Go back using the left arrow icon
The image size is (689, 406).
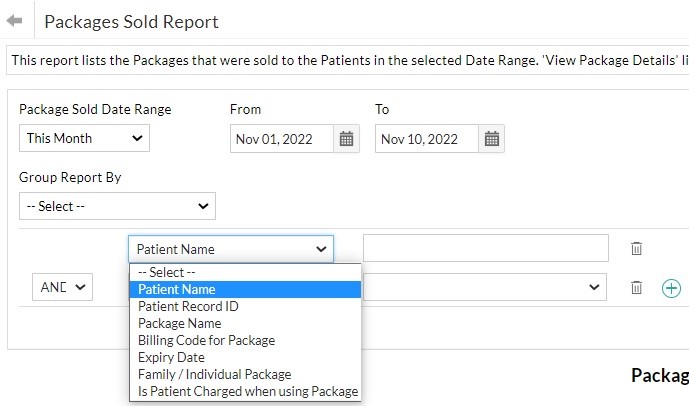pos(15,20)
